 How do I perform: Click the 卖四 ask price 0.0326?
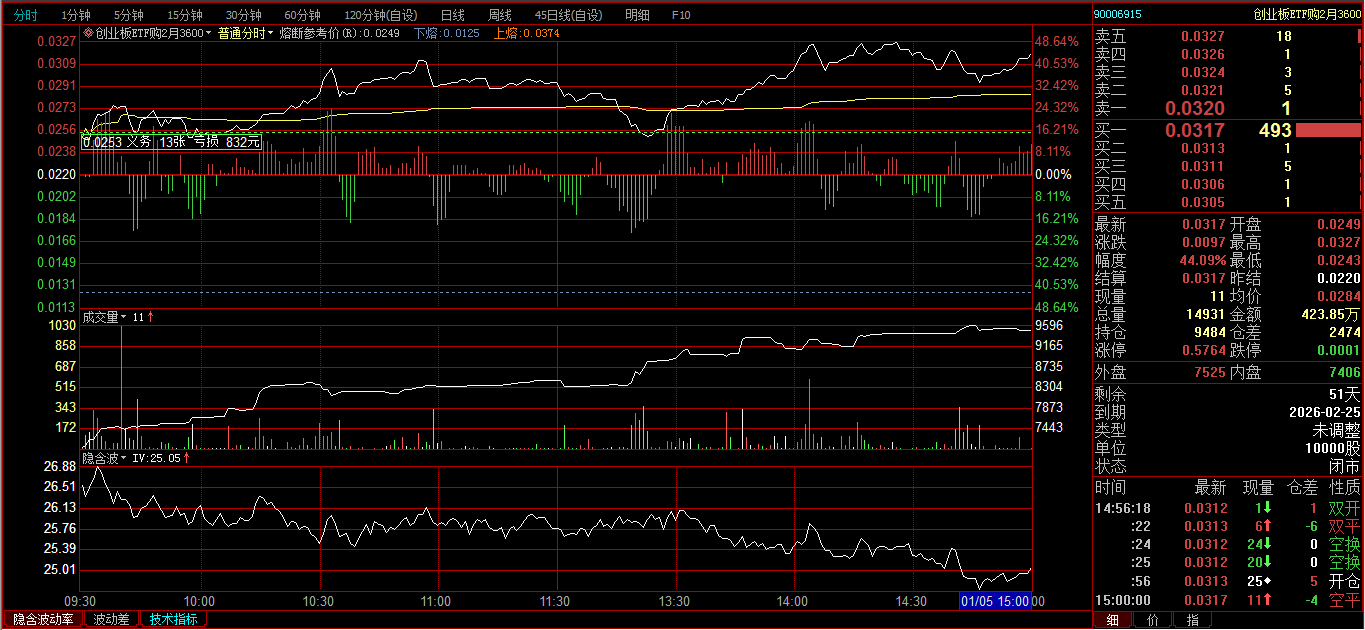point(1202,54)
